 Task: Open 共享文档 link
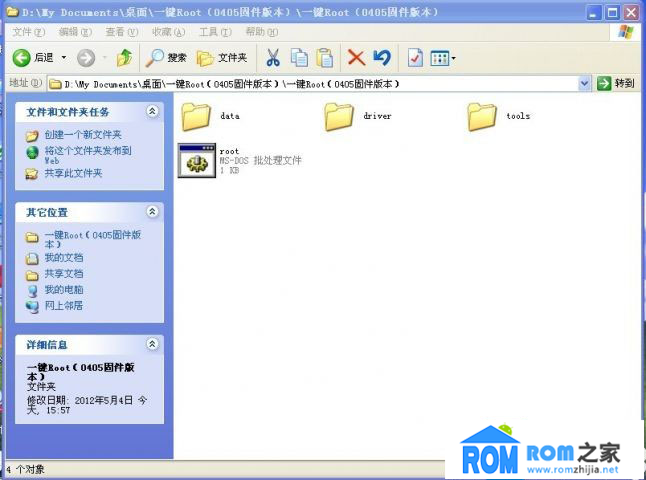click(x=64, y=274)
